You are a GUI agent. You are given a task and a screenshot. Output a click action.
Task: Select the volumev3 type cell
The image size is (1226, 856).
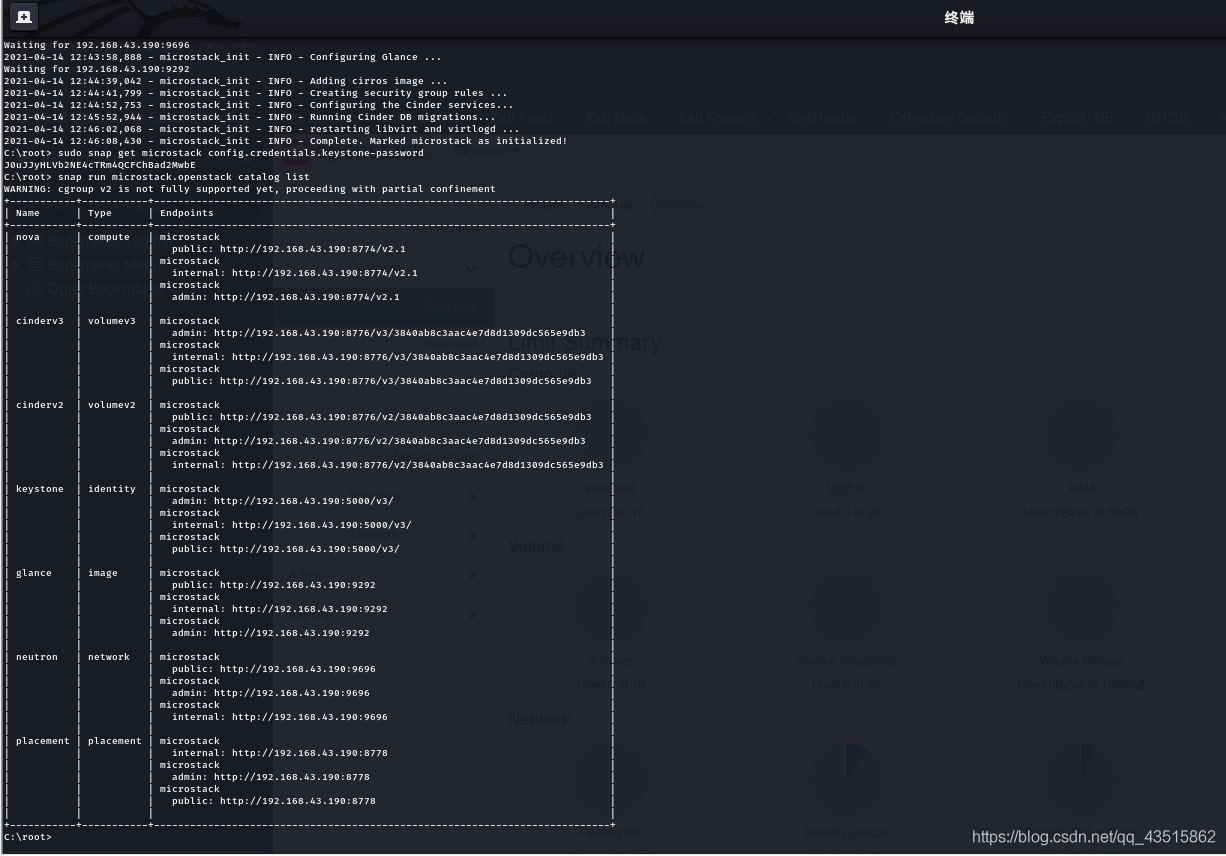coord(112,321)
